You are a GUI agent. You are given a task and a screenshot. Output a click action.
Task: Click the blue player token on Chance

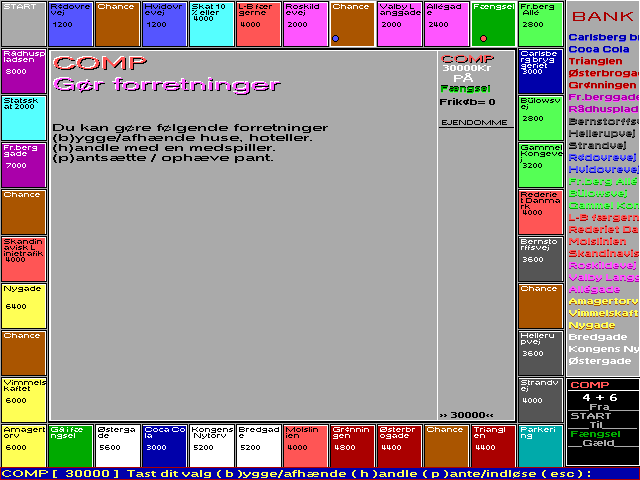pos(336,38)
